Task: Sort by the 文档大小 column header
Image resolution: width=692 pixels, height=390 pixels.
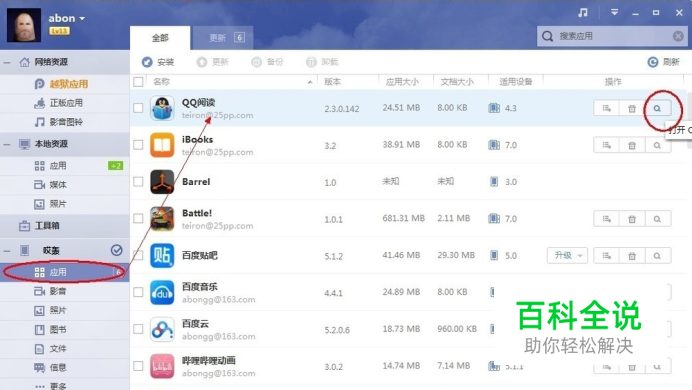Action: tap(457, 82)
